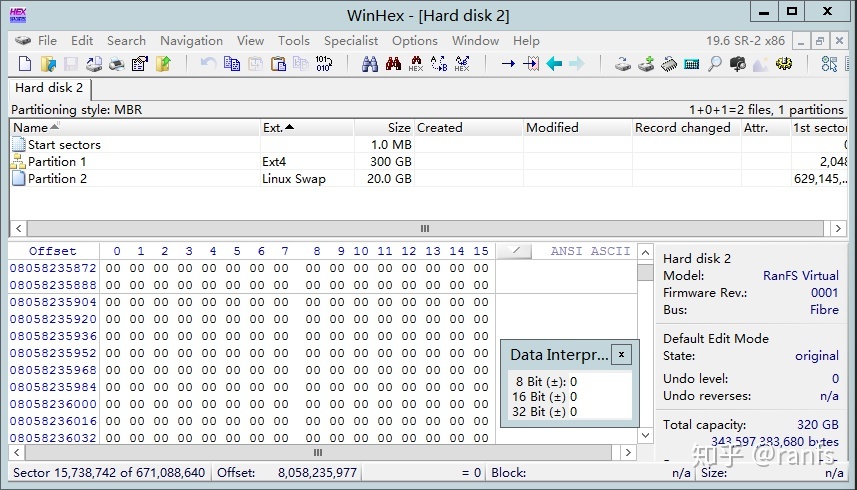Click the A-to-B Replace Text icon

pyautogui.click(x=439, y=64)
